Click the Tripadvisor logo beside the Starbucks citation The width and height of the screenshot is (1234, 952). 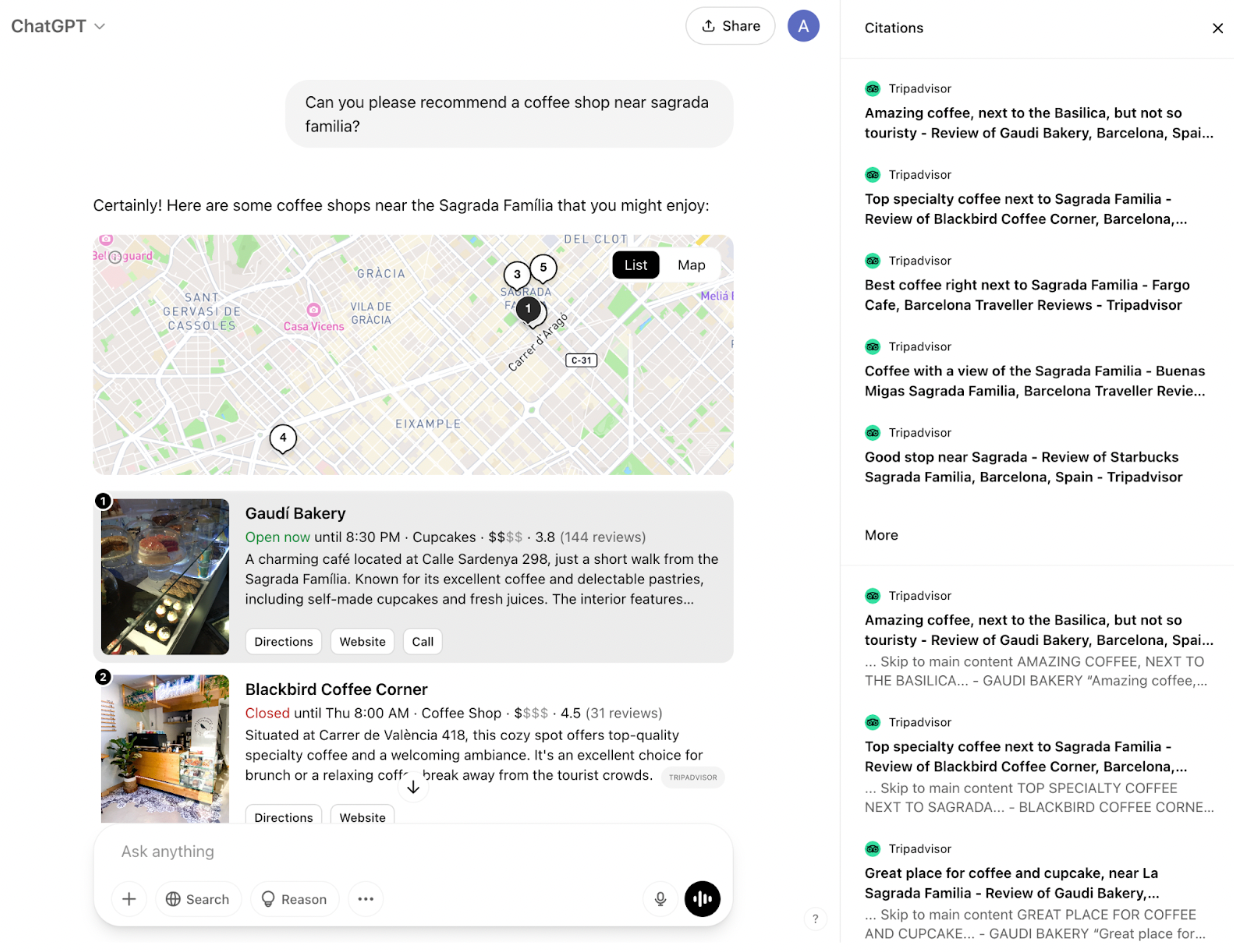[x=873, y=432]
